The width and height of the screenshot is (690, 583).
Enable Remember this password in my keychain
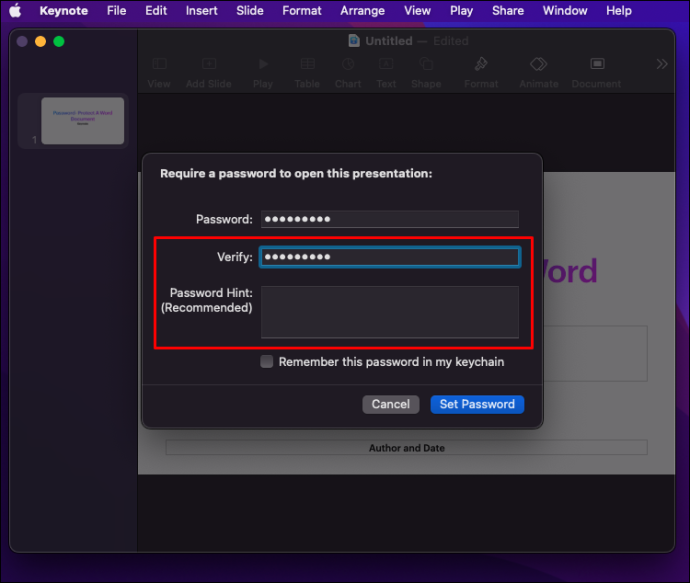[x=267, y=362]
